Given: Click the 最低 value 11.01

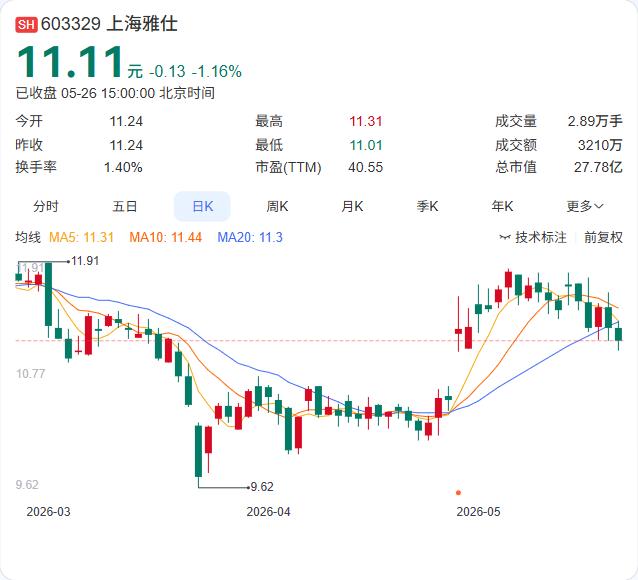Looking at the screenshot, I should 366,145.
